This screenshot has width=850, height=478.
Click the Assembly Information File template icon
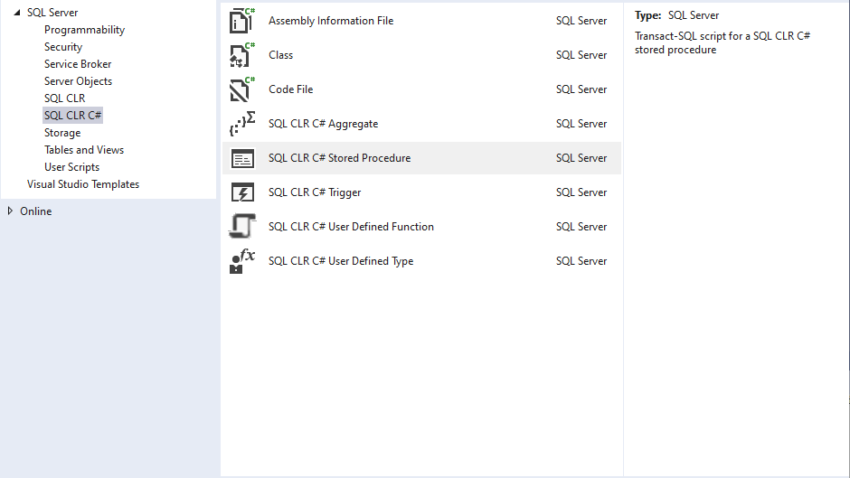(x=242, y=21)
